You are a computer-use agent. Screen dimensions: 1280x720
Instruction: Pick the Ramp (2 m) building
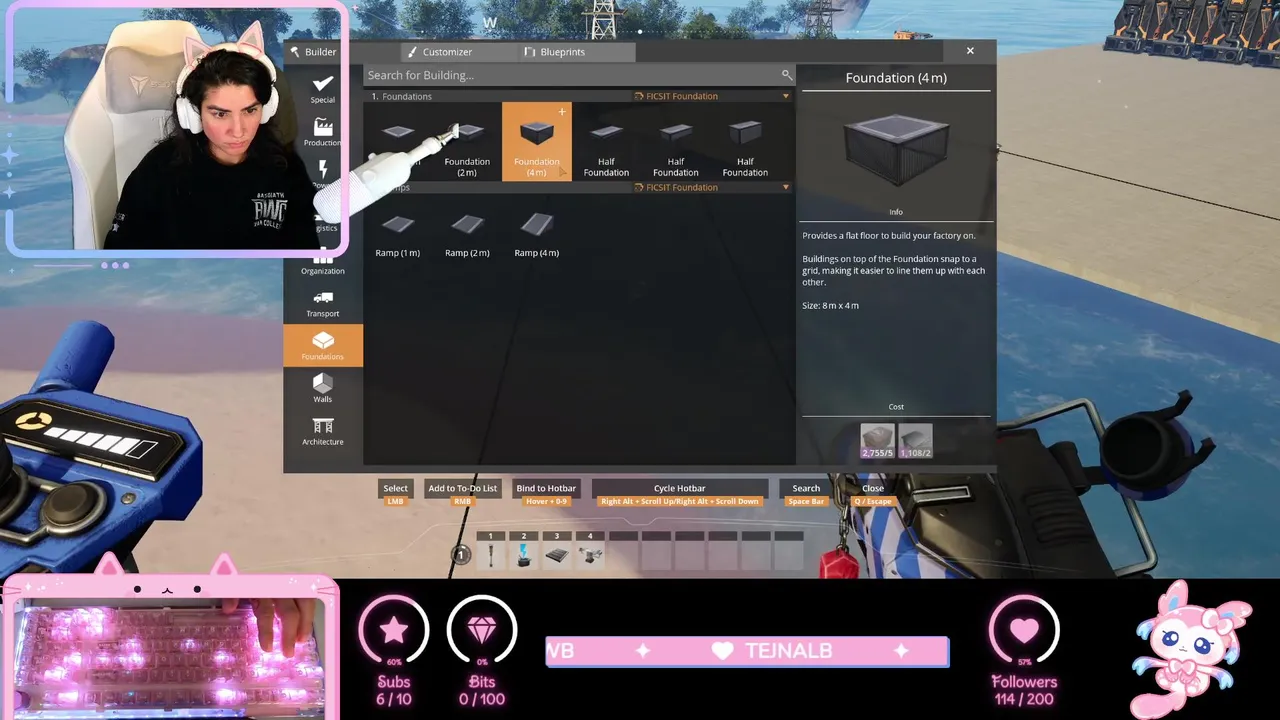[x=467, y=233]
